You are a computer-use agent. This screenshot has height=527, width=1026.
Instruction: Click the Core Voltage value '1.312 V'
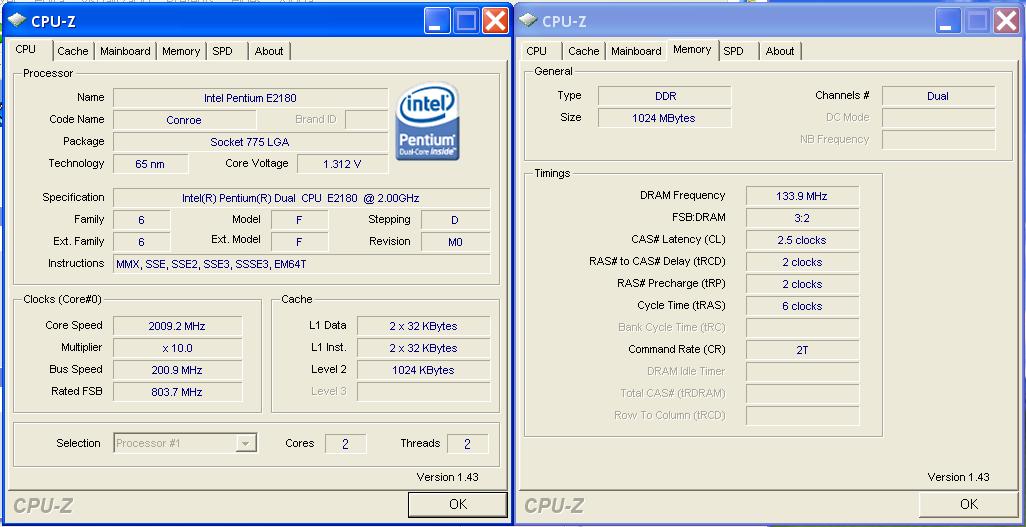[342, 164]
